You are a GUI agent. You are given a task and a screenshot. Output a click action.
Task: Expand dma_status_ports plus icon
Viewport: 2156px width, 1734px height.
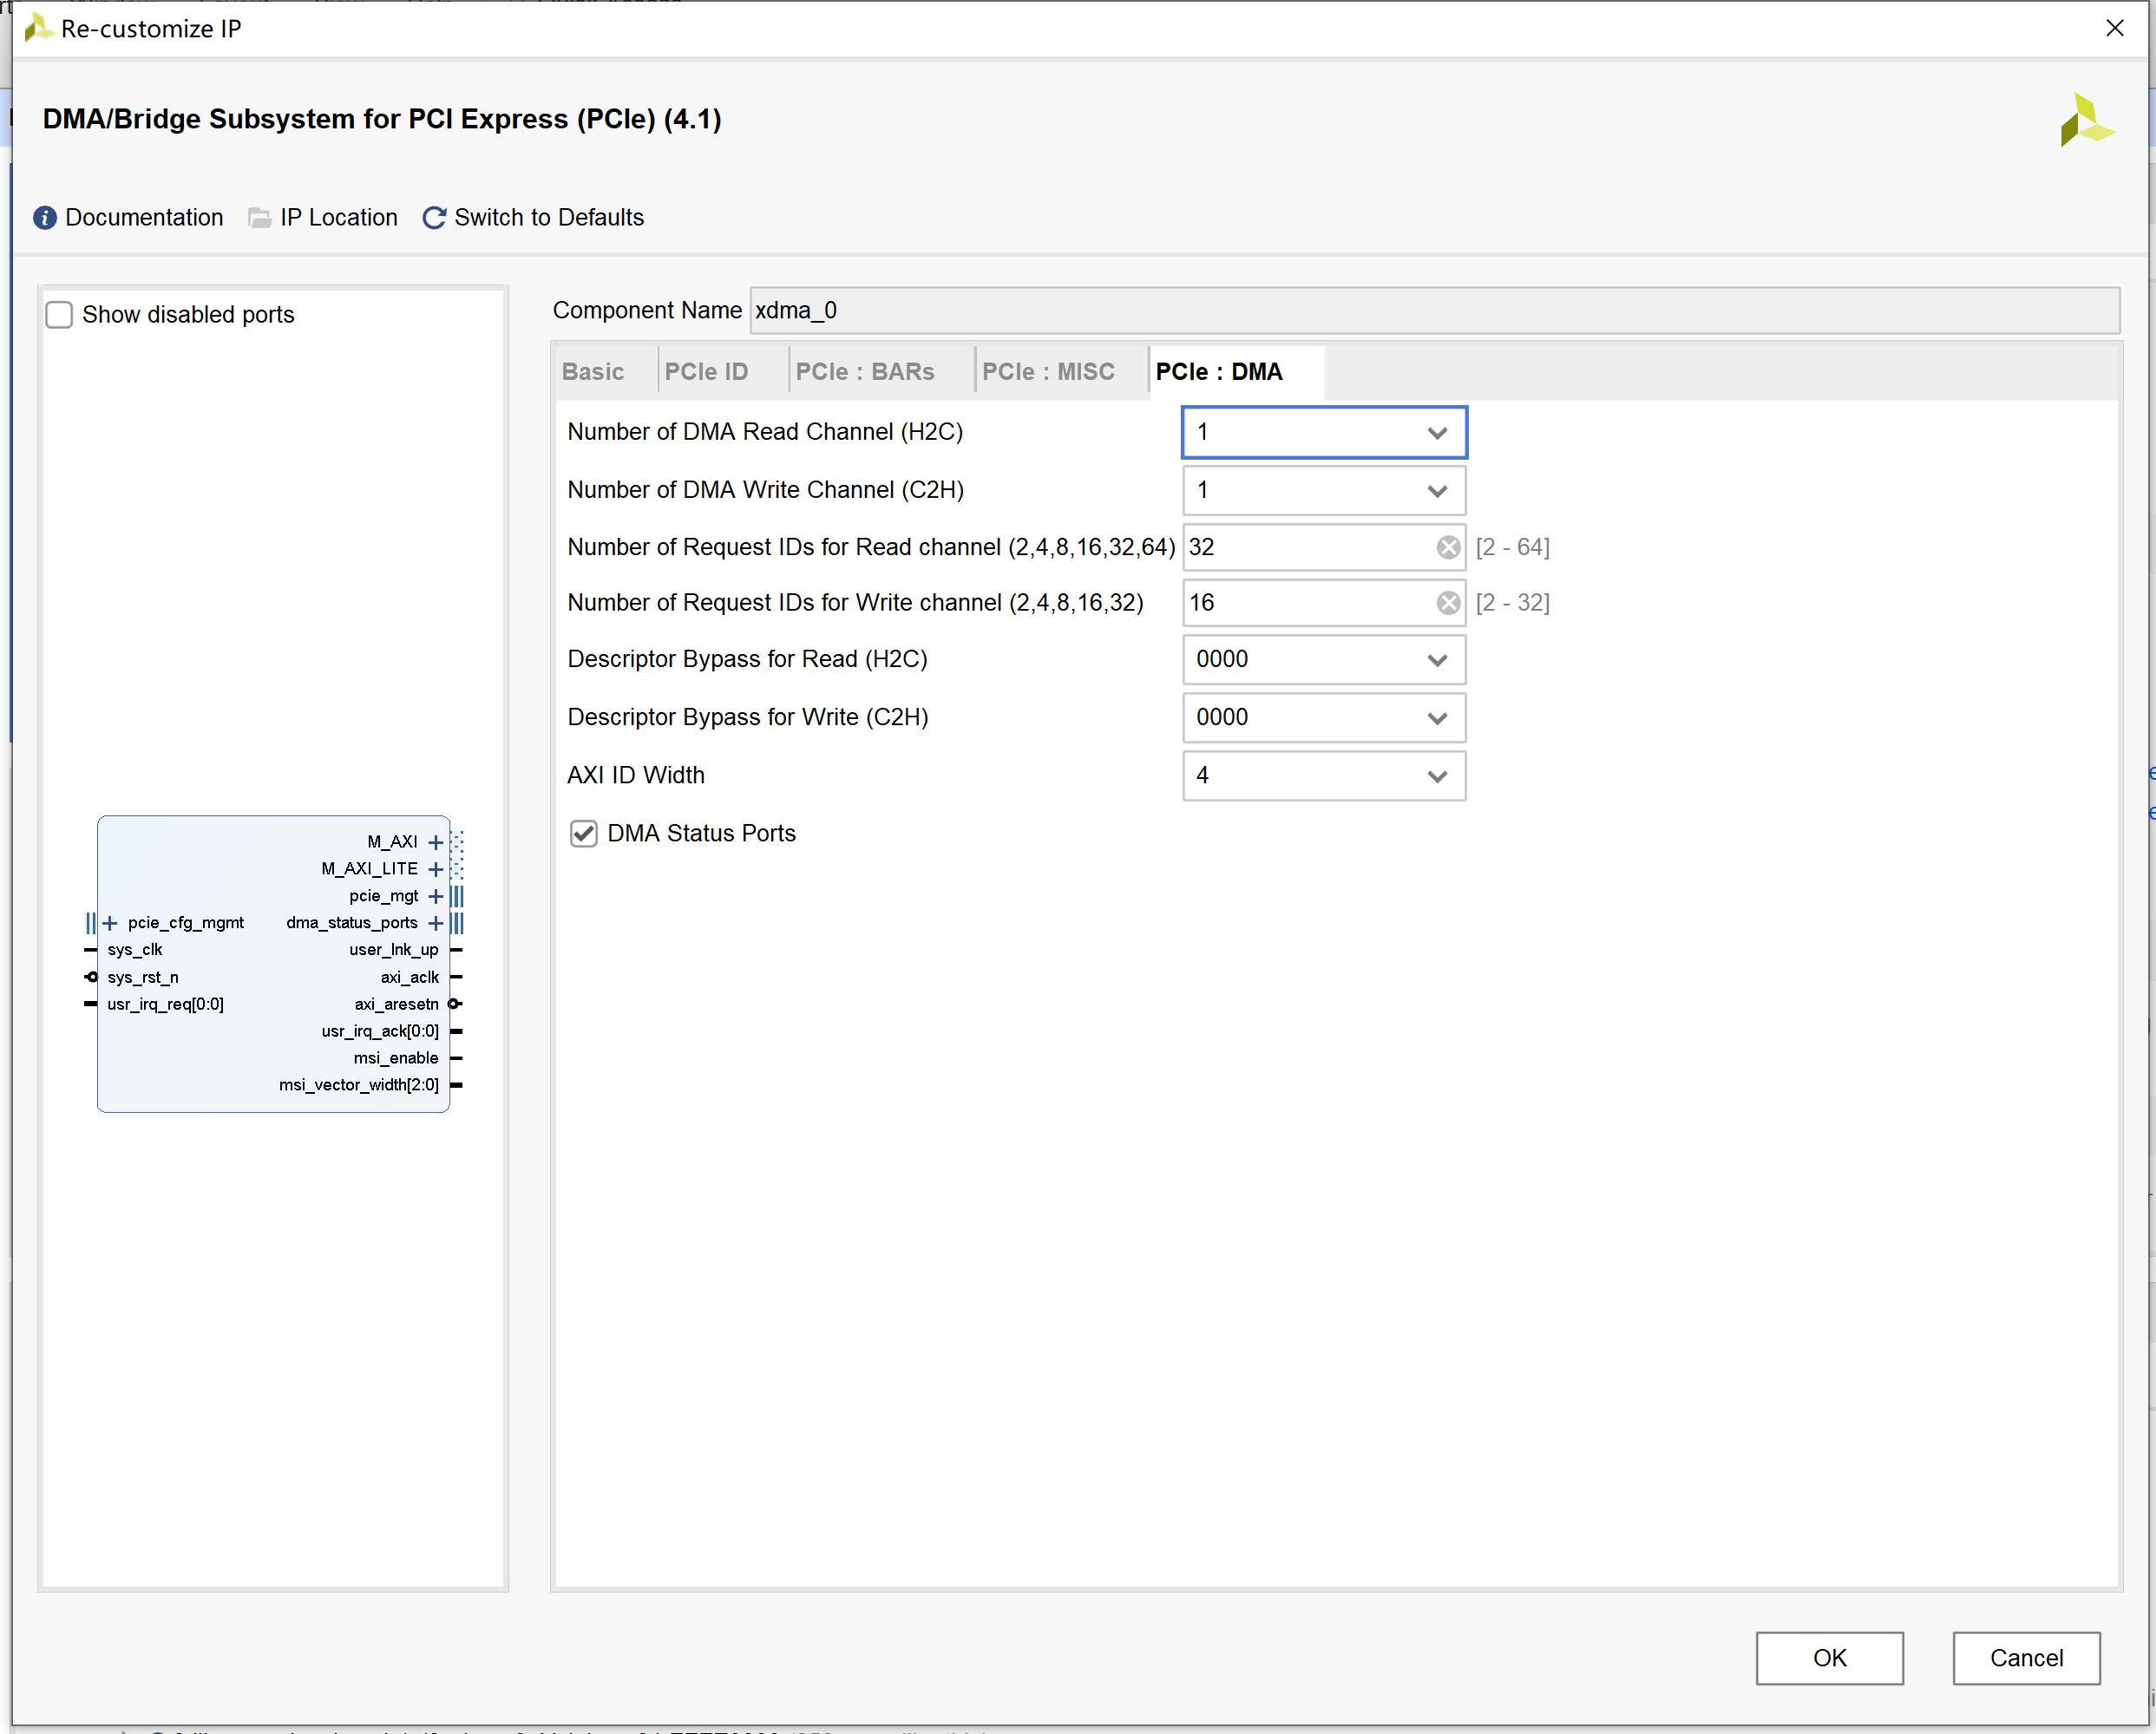tap(436, 923)
